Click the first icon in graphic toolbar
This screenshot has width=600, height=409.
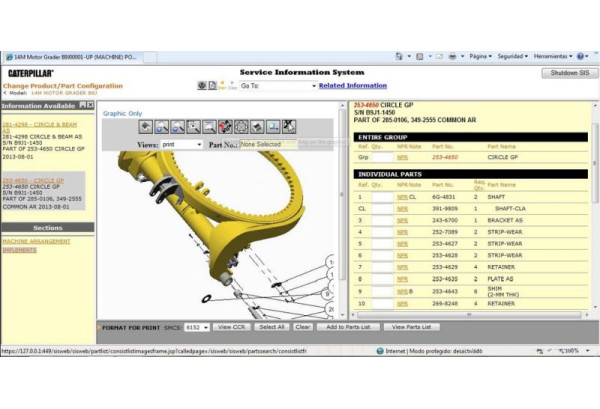(x=145, y=127)
